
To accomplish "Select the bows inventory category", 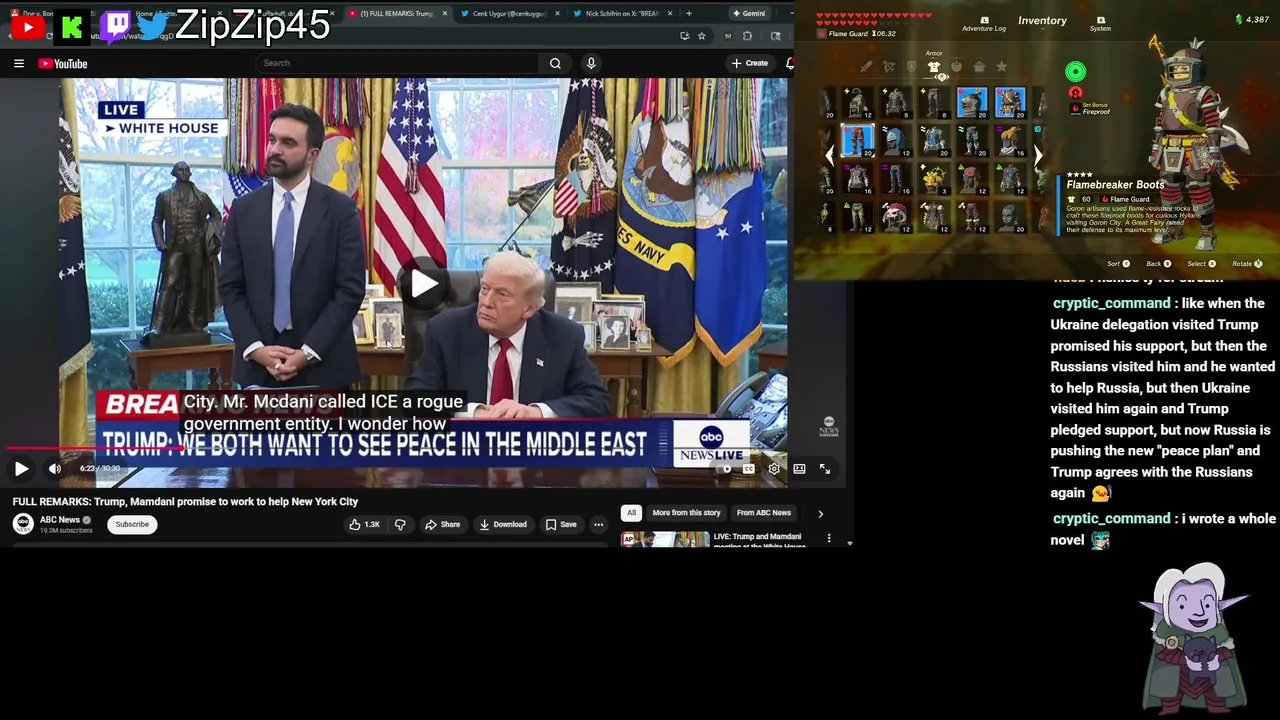I will point(888,67).
